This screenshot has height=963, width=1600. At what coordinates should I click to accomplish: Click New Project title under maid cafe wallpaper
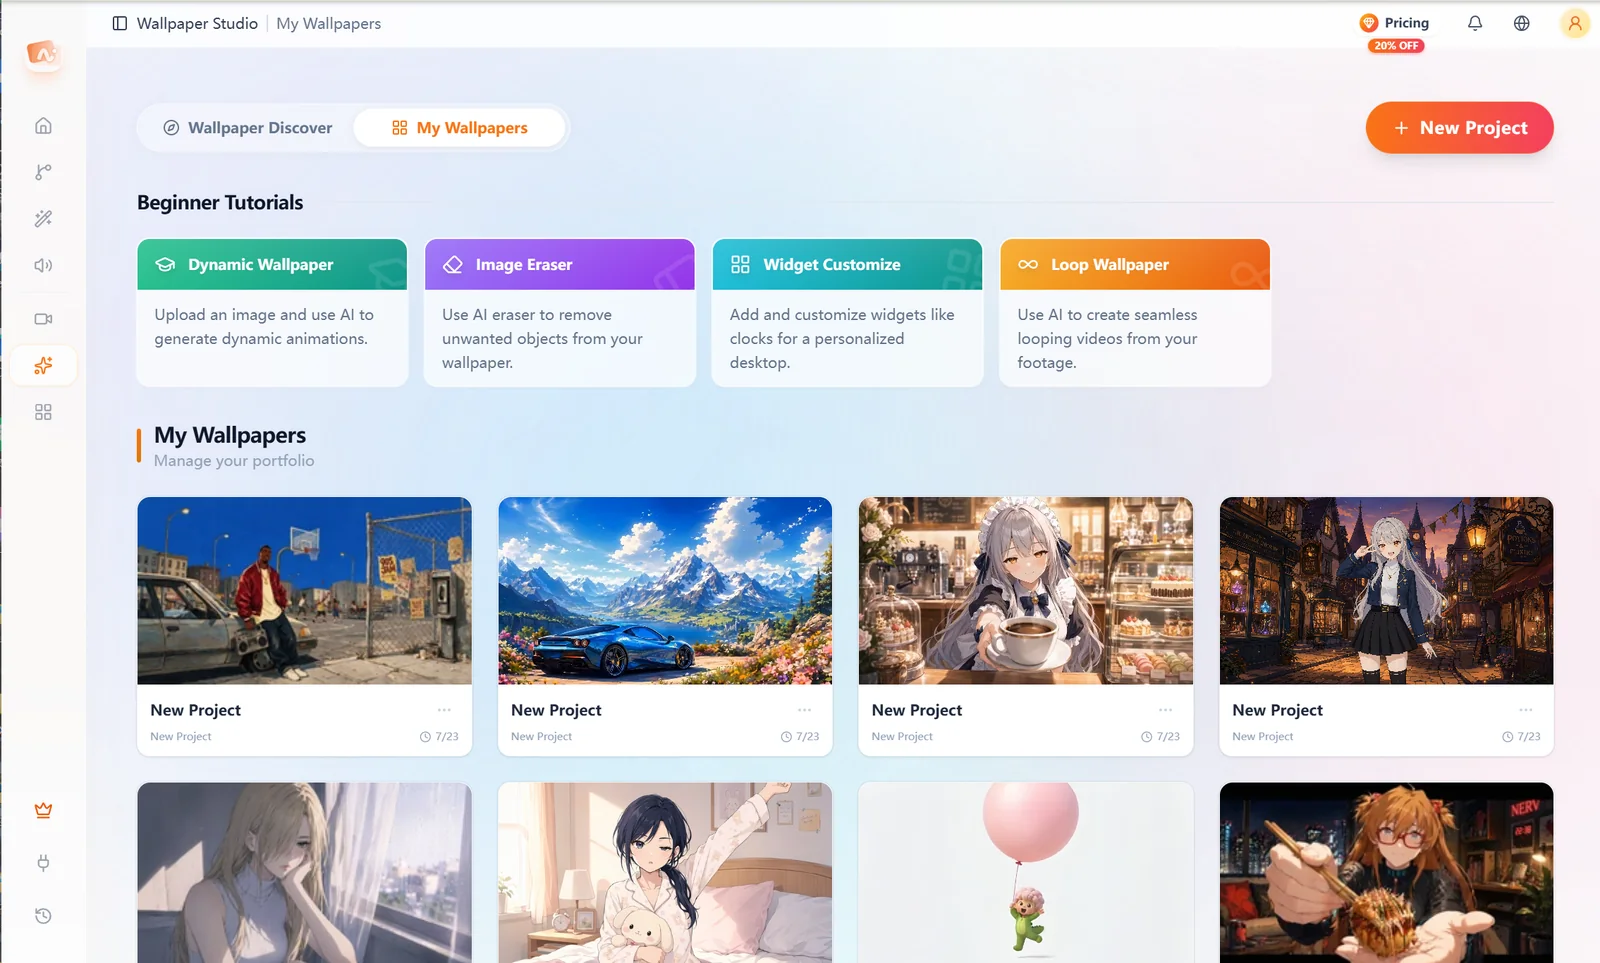(x=917, y=710)
